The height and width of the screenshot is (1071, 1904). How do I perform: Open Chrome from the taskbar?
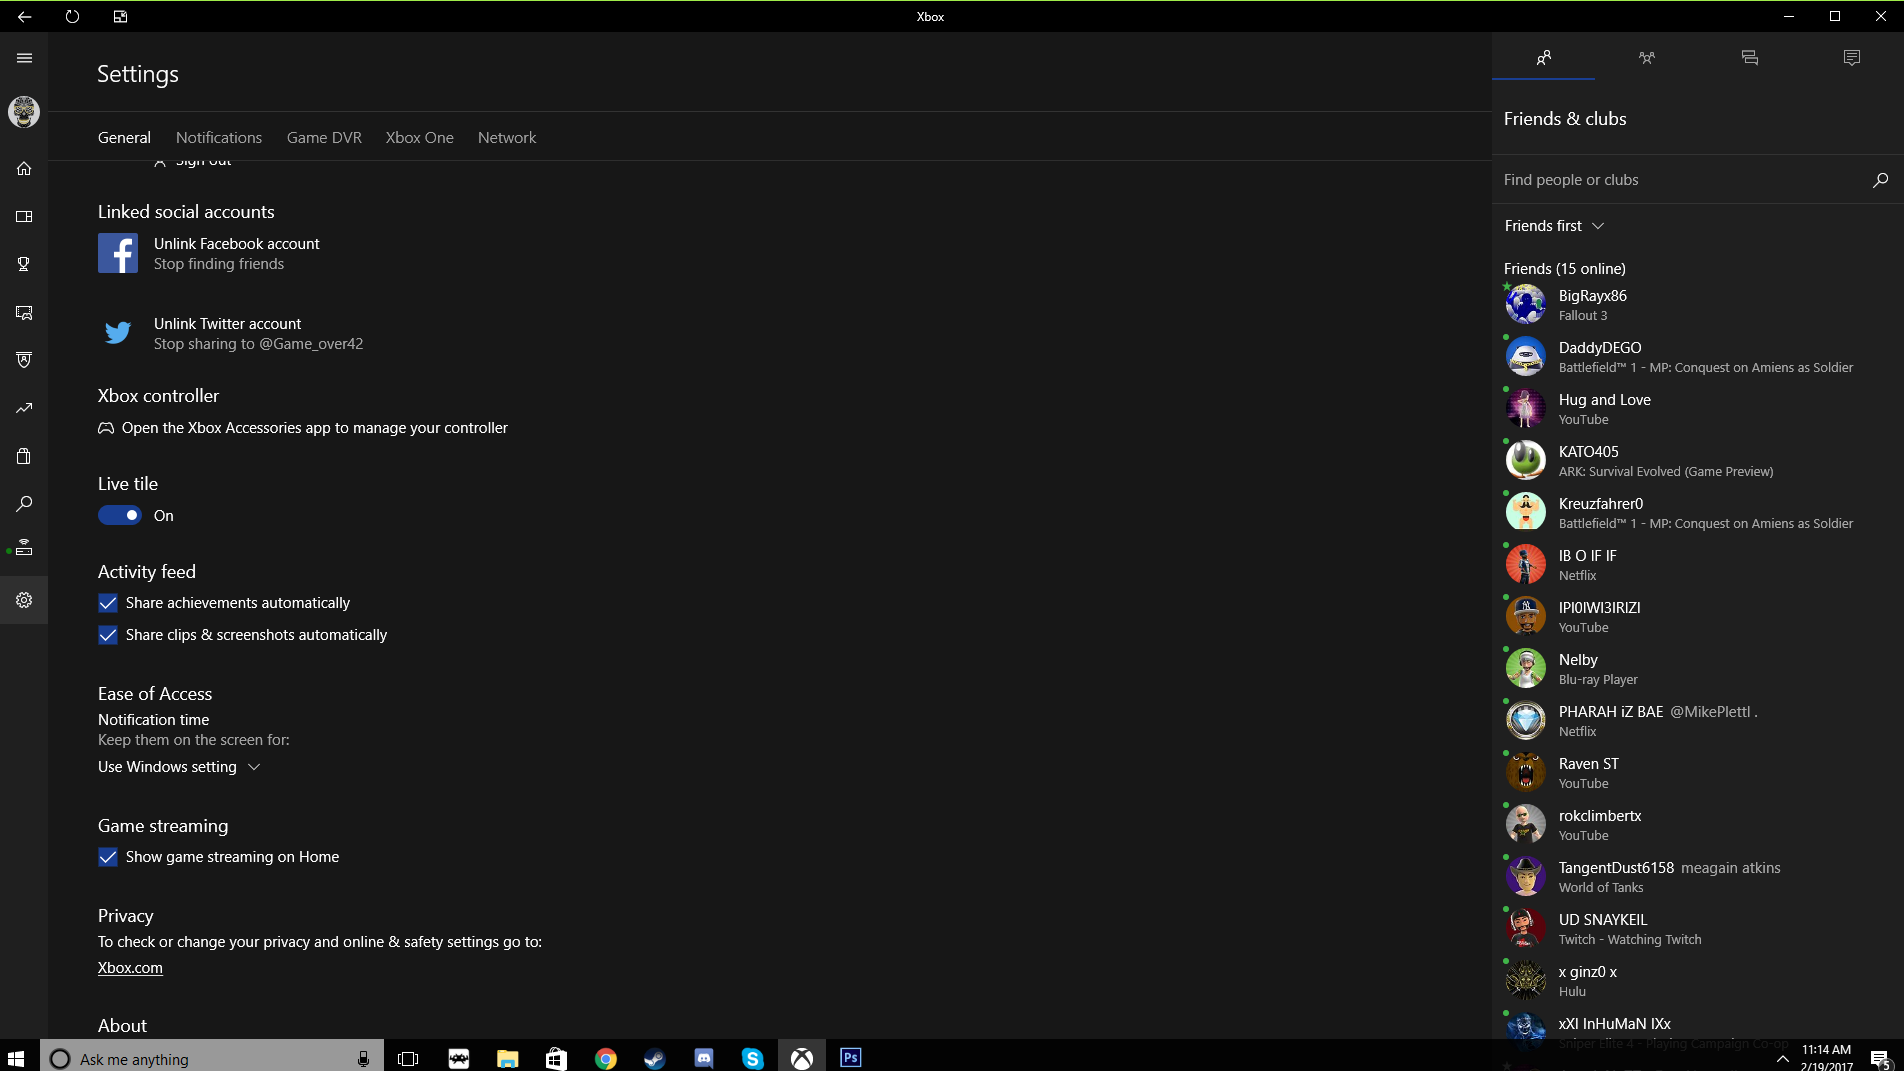click(x=606, y=1057)
